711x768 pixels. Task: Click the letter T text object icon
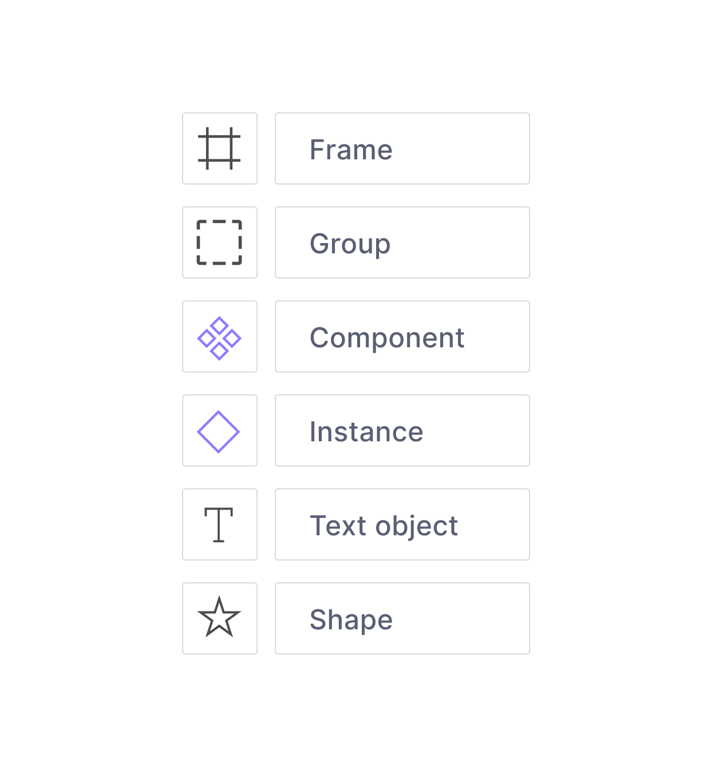pos(219,525)
